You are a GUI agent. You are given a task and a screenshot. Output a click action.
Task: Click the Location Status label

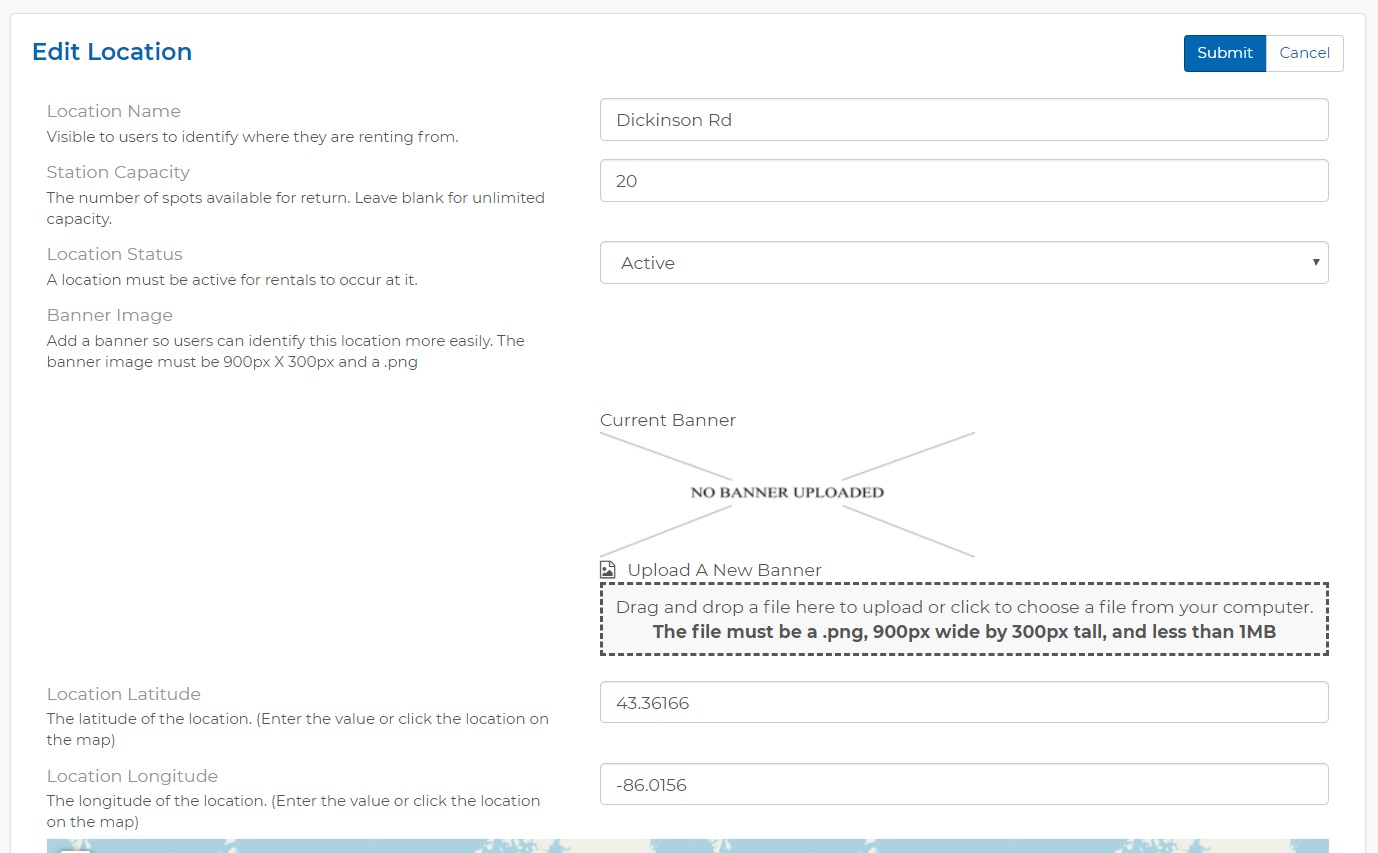(115, 254)
